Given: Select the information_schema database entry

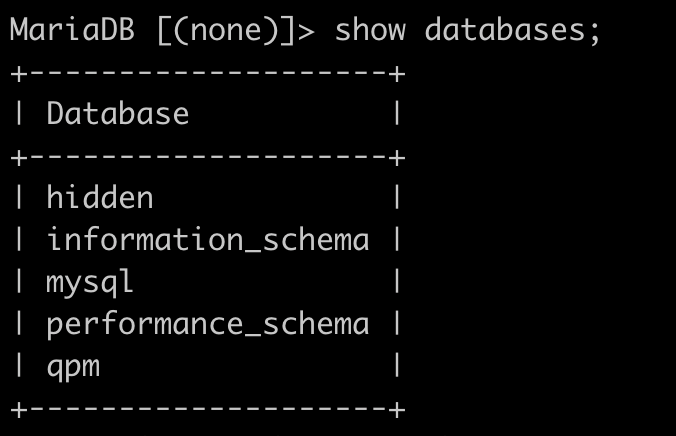Looking at the screenshot, I should 208,239.
